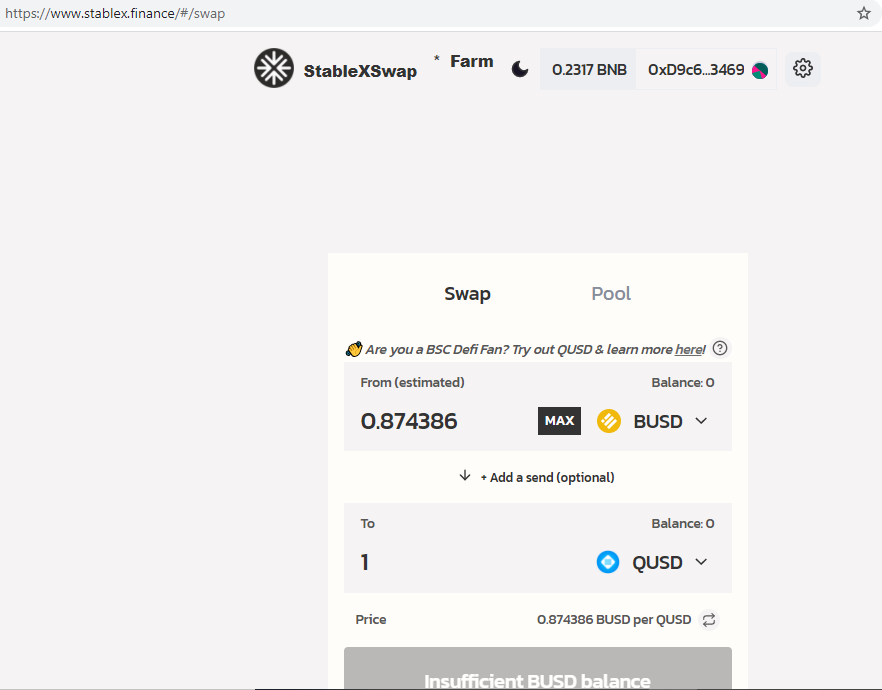Open the Farm menu item

pyautogui.click(x=471, y=61)
